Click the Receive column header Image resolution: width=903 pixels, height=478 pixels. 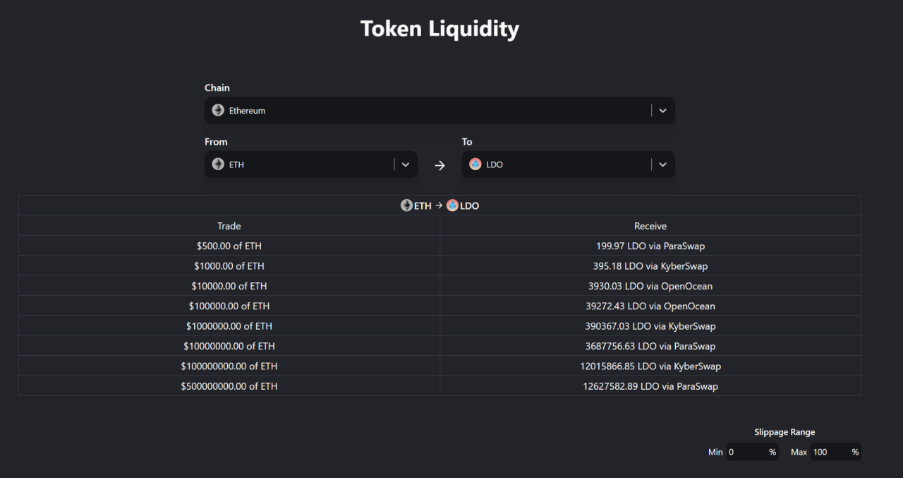pyautogui.click(x=650, y=226)
